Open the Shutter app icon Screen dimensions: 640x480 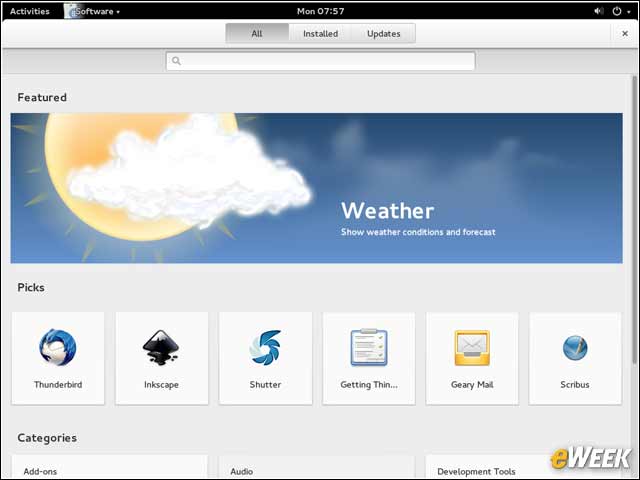pyautogui.click(x=265, y=347)
